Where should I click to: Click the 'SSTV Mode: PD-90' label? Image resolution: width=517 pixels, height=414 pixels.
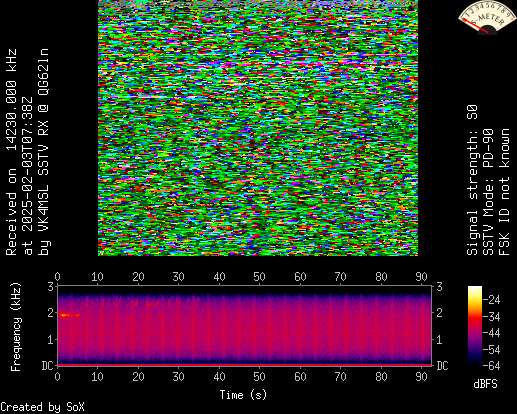tap(489, 192)
